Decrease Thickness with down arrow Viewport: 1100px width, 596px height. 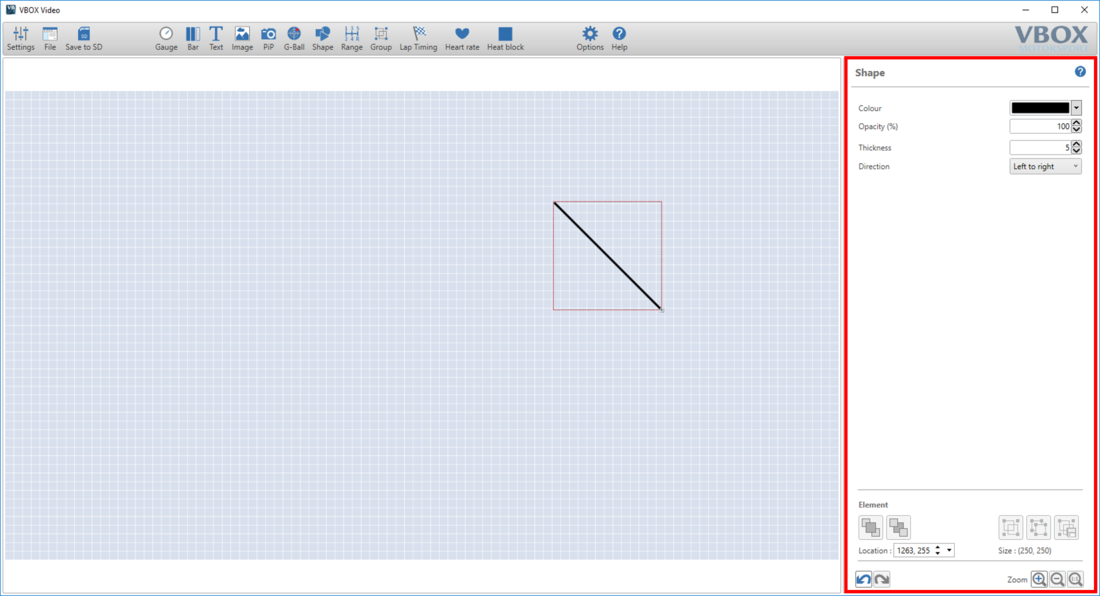1076,151
